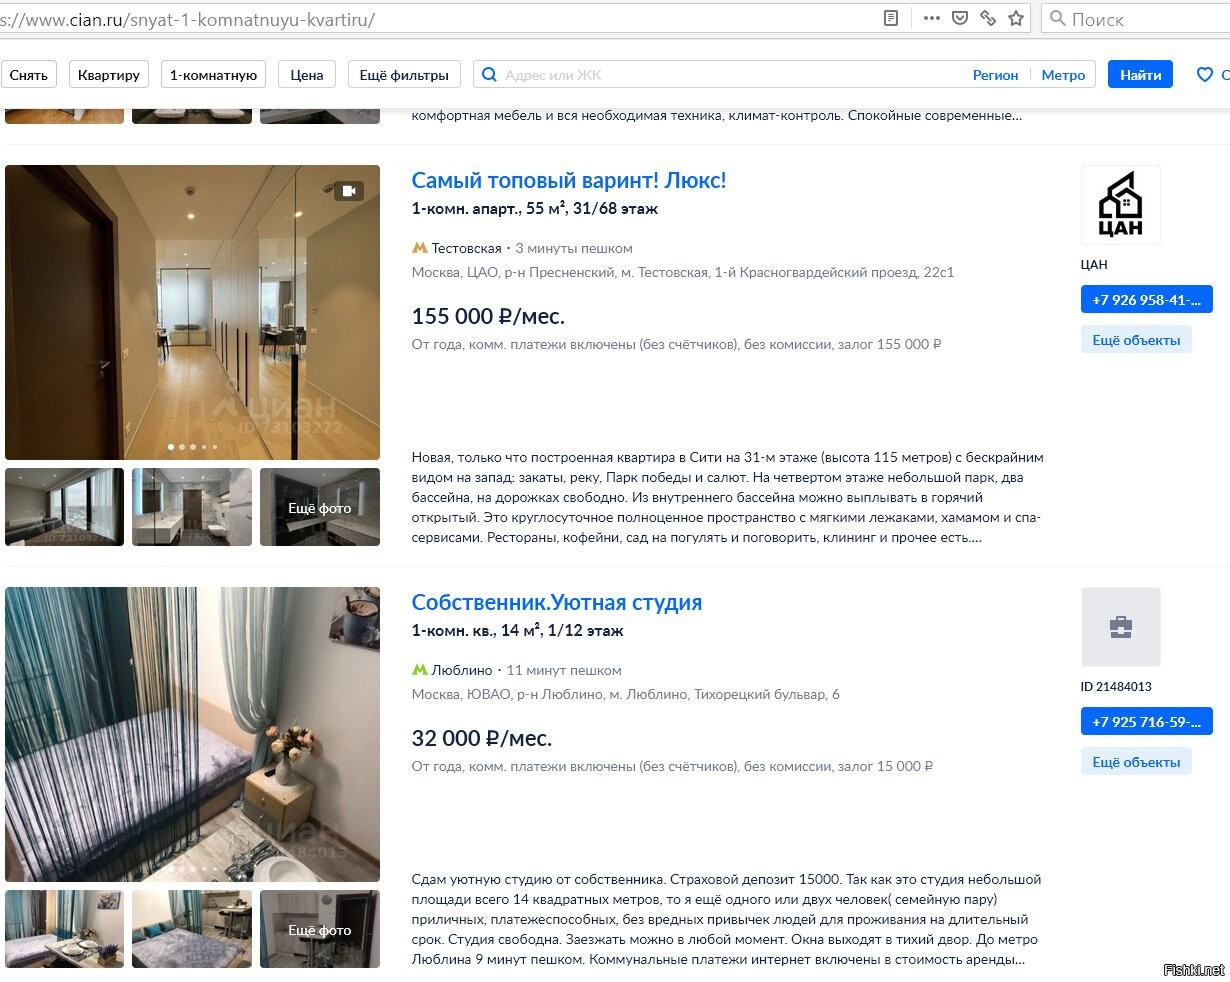This screenshot has width=1230, height=982.
Task: Open the Снять deal type dropdown
Action: 29,75
